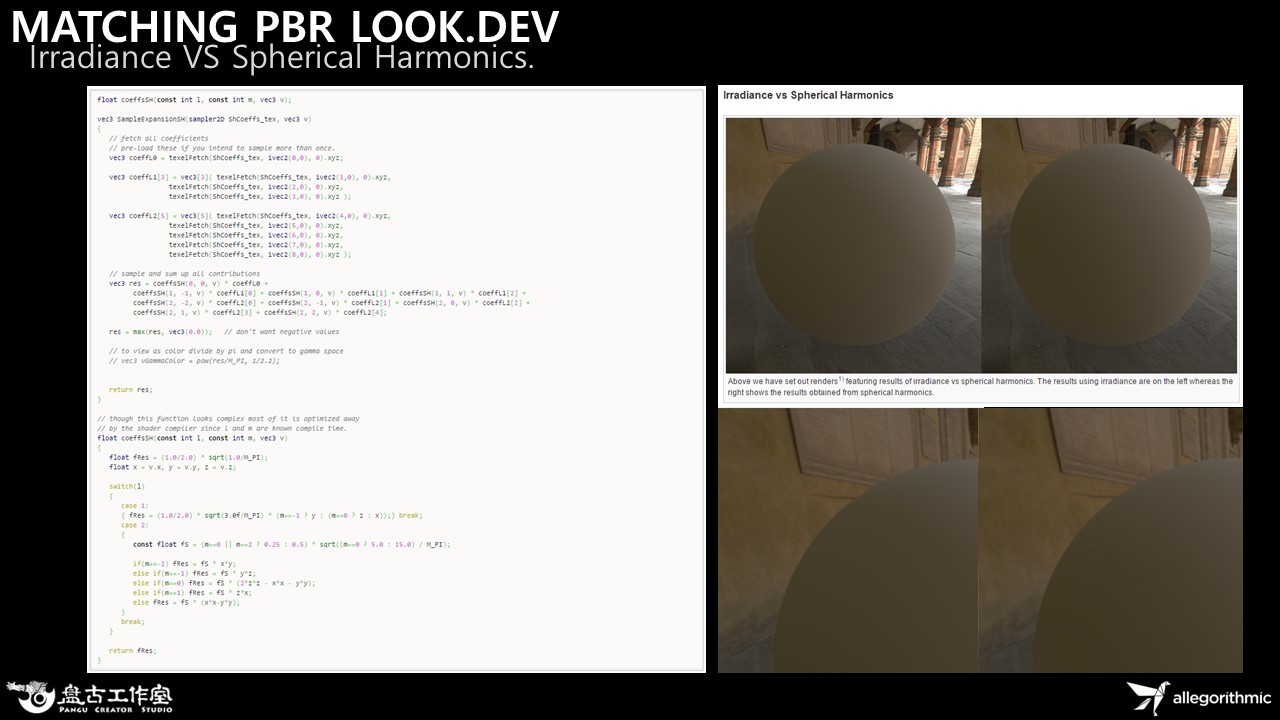Click '// sample and sum up all contributions'
This screenshot has height=720, width=1280.
point(184,274)
